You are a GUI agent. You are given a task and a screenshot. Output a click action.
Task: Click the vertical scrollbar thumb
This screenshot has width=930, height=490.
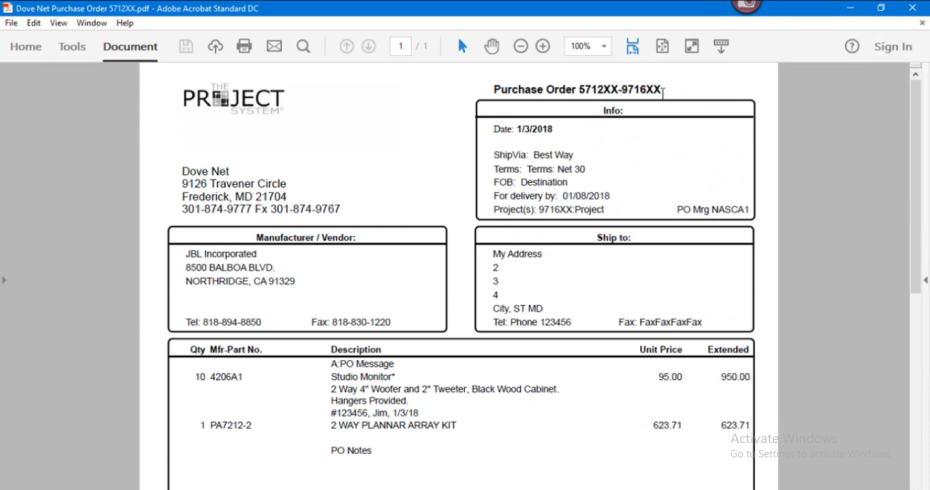click(x=916, y=186)
